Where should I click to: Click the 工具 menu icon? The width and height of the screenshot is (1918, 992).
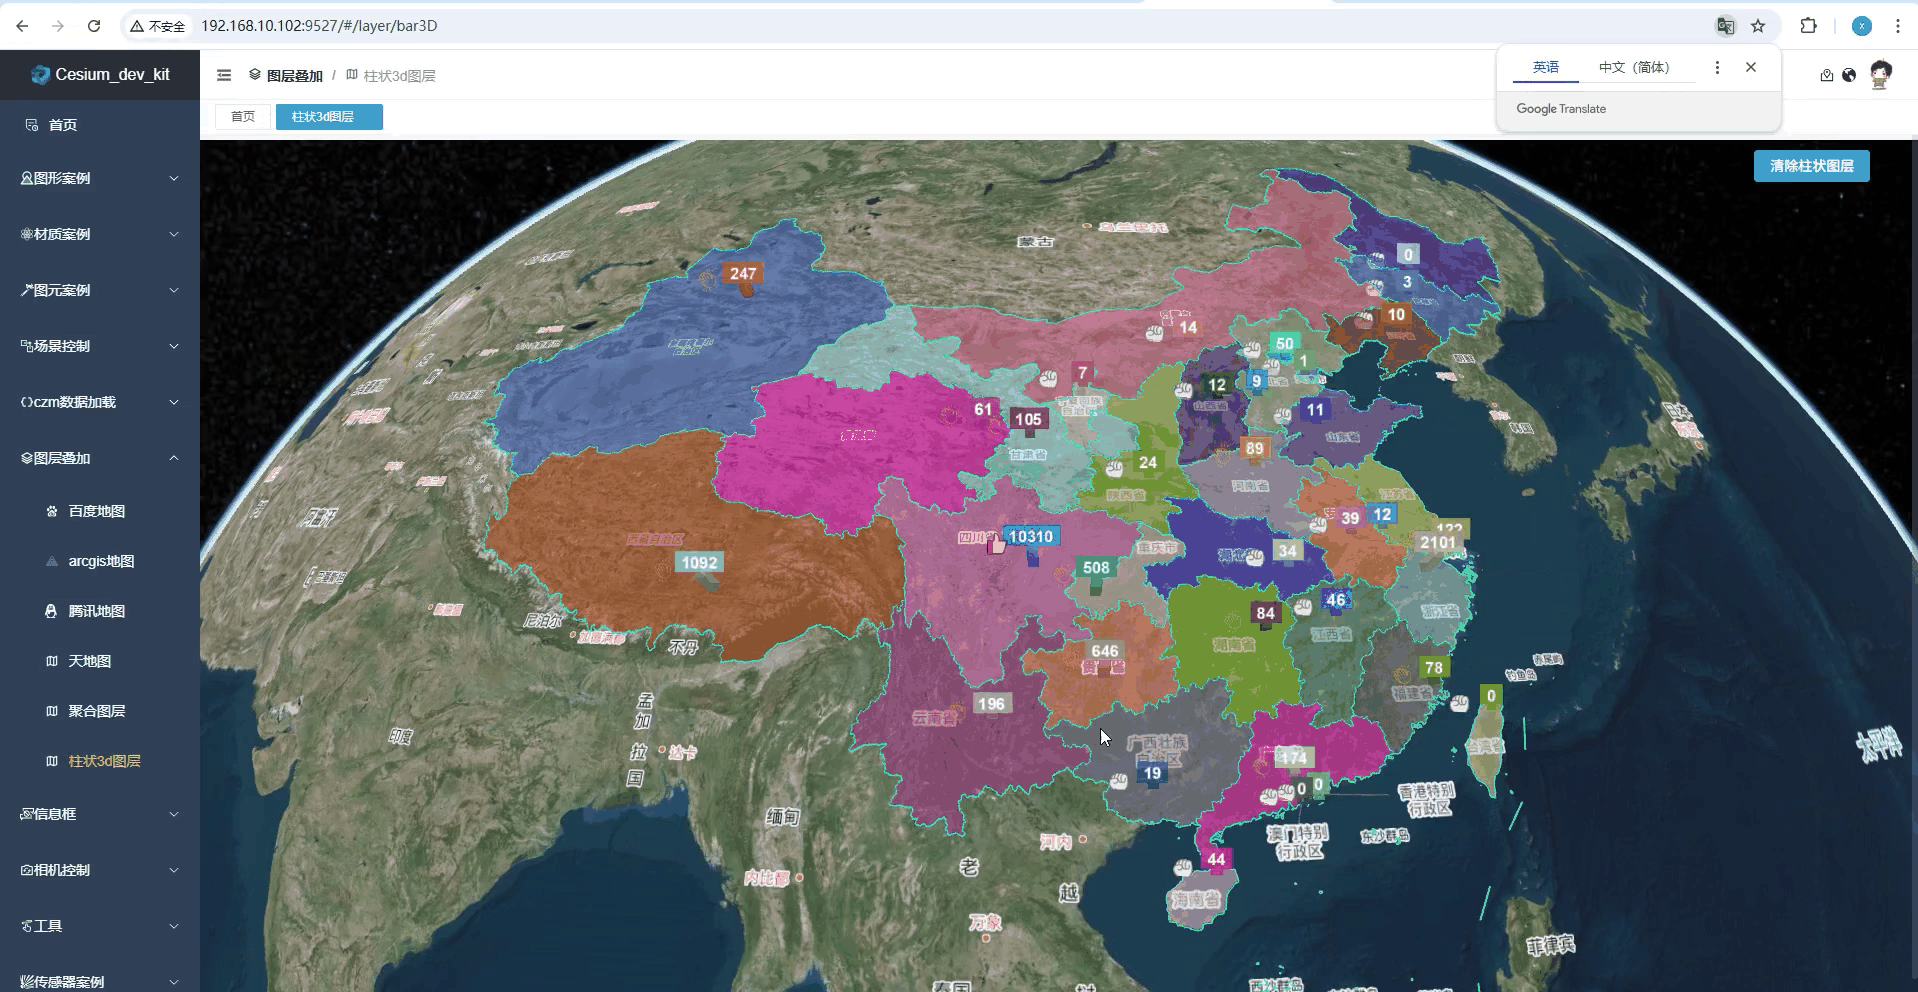27,926
